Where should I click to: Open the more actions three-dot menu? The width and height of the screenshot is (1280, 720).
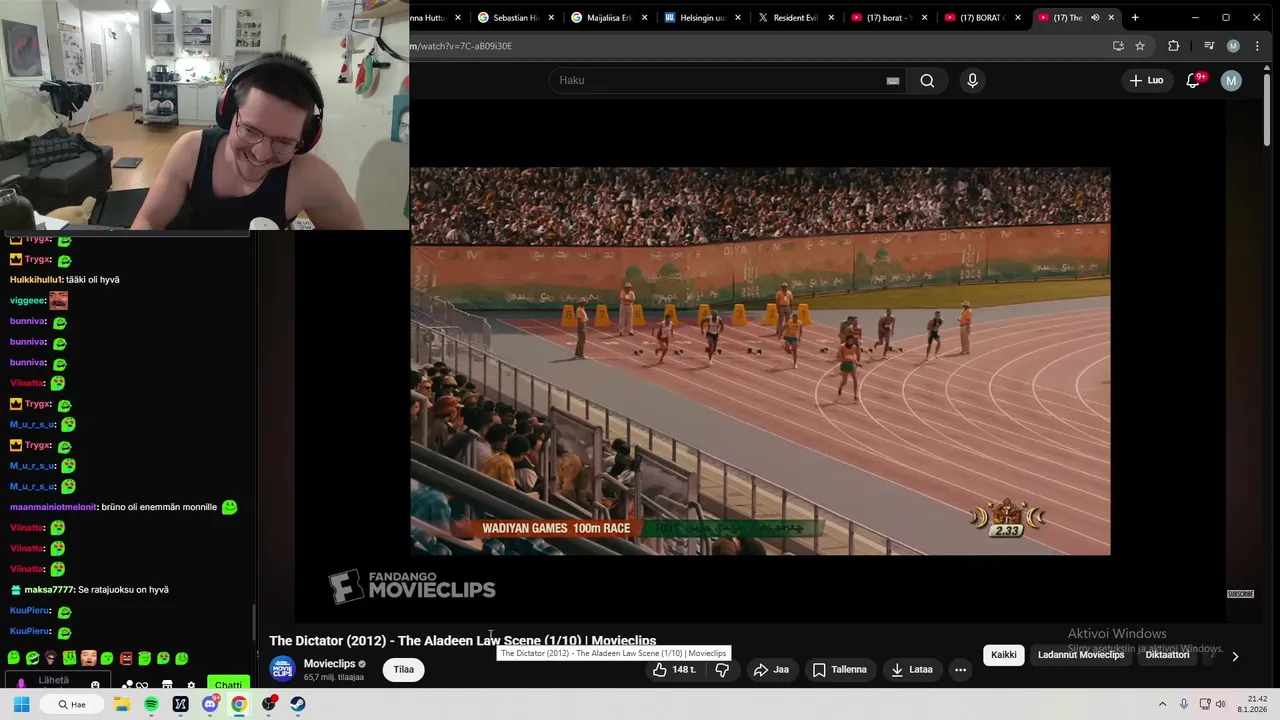960,670
